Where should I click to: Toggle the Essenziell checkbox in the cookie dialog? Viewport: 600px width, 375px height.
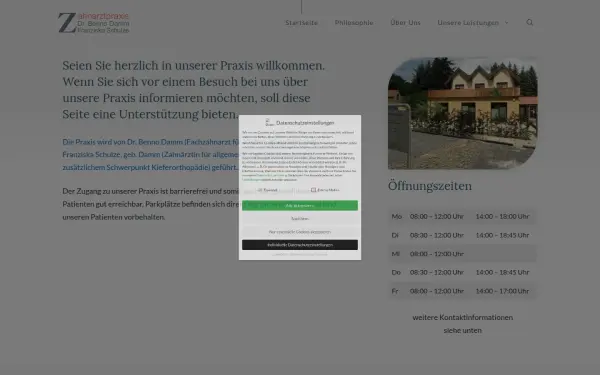coord(260,190)
